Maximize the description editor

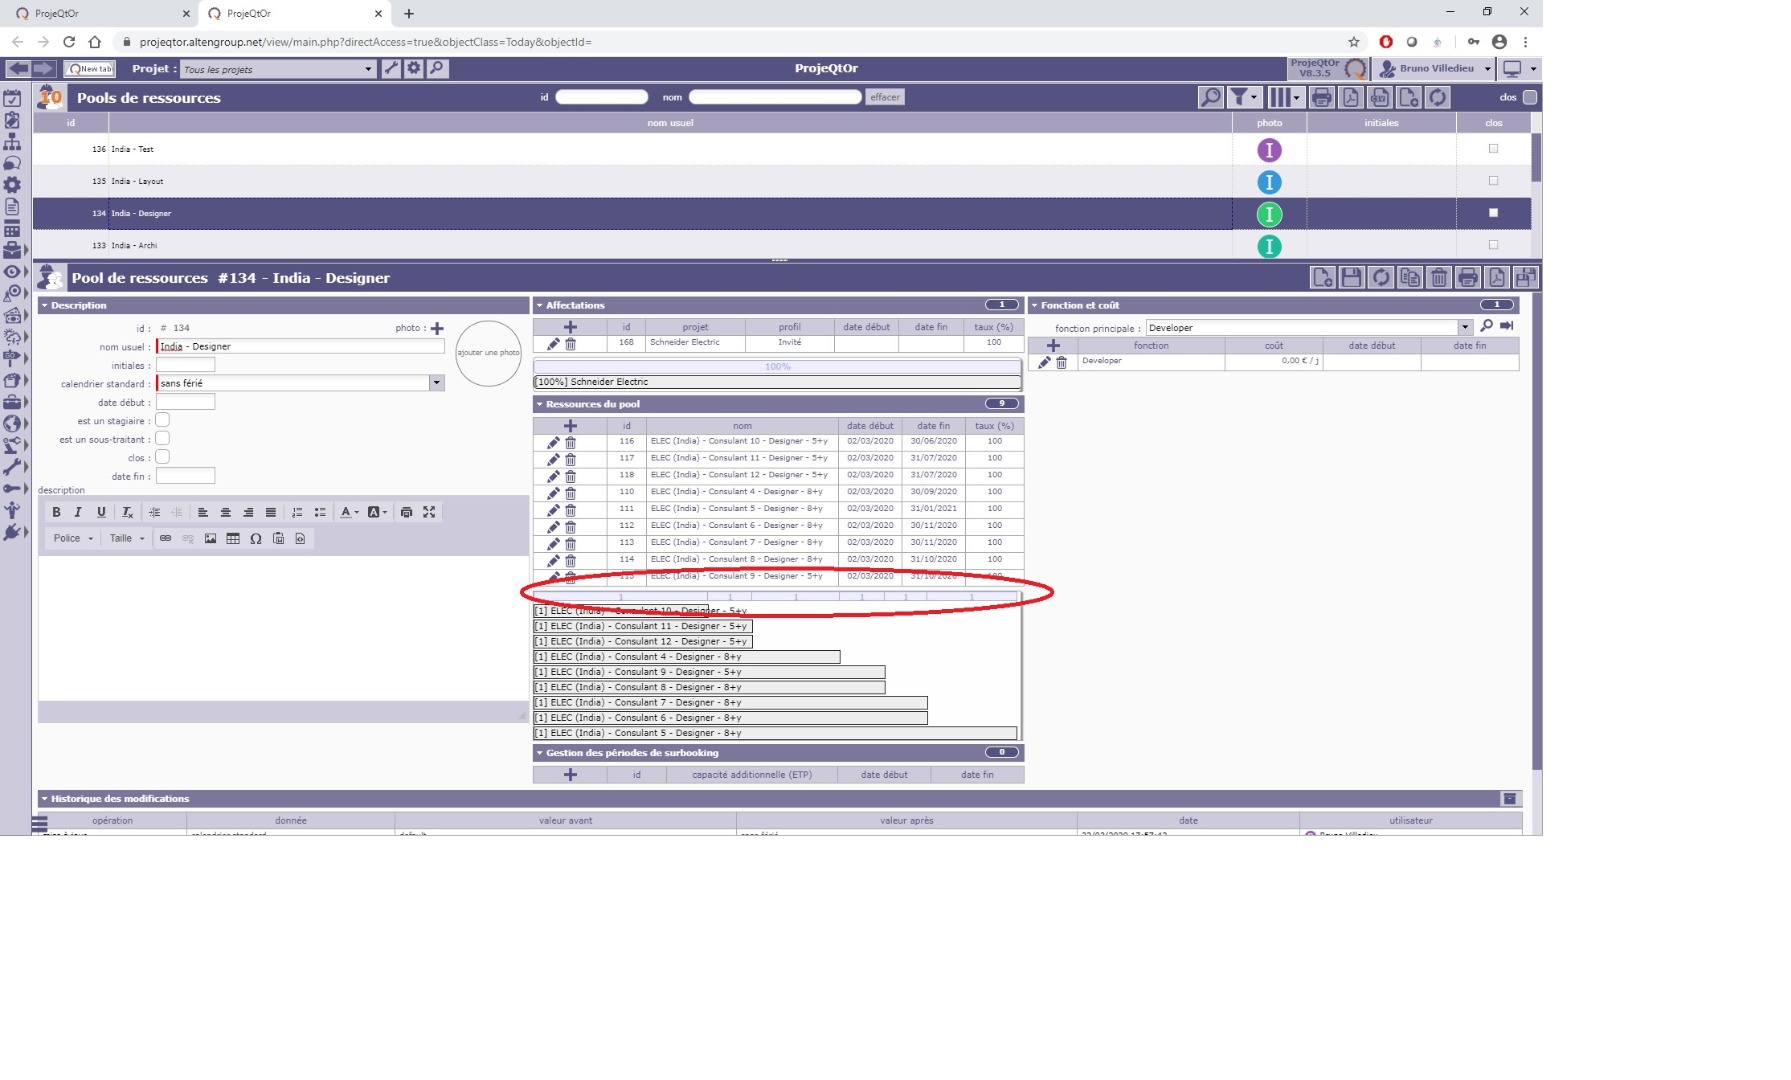[429, 512]
